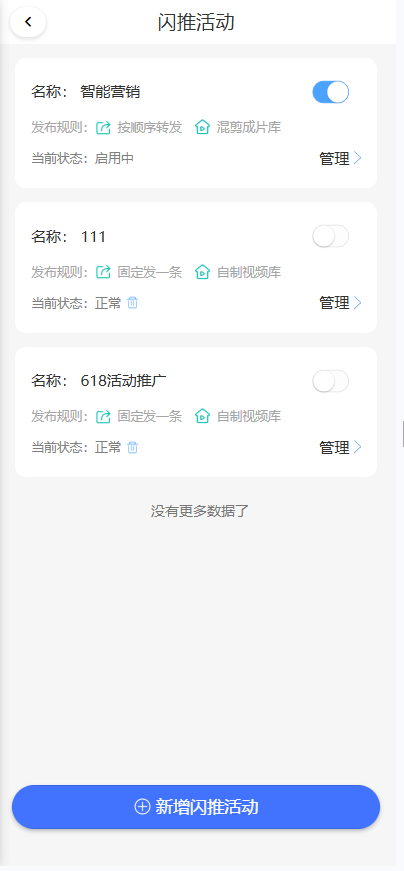Enable the 618活动推广 activity toggle
The image size is (404, 871).
pos(331,381)
